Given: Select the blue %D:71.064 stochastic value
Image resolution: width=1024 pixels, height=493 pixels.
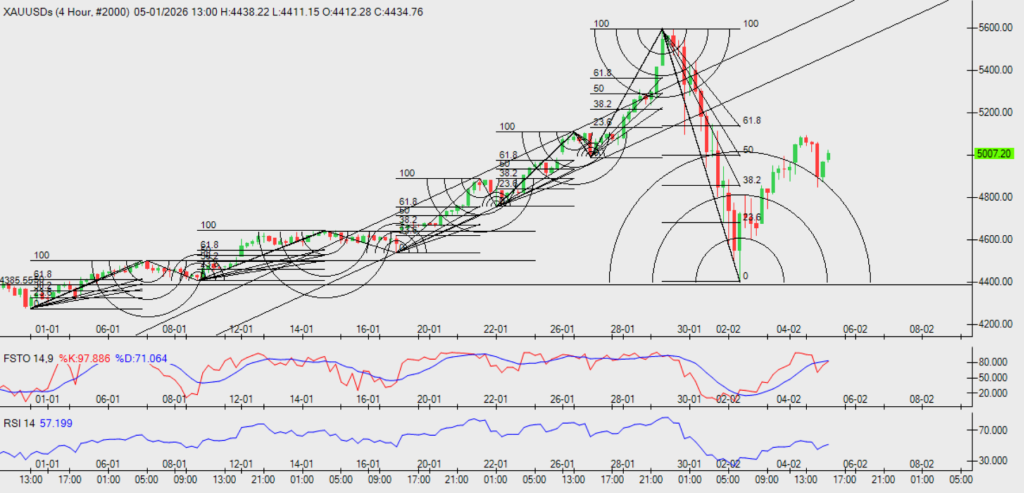Looking at the screenshot, I should 140,357.
